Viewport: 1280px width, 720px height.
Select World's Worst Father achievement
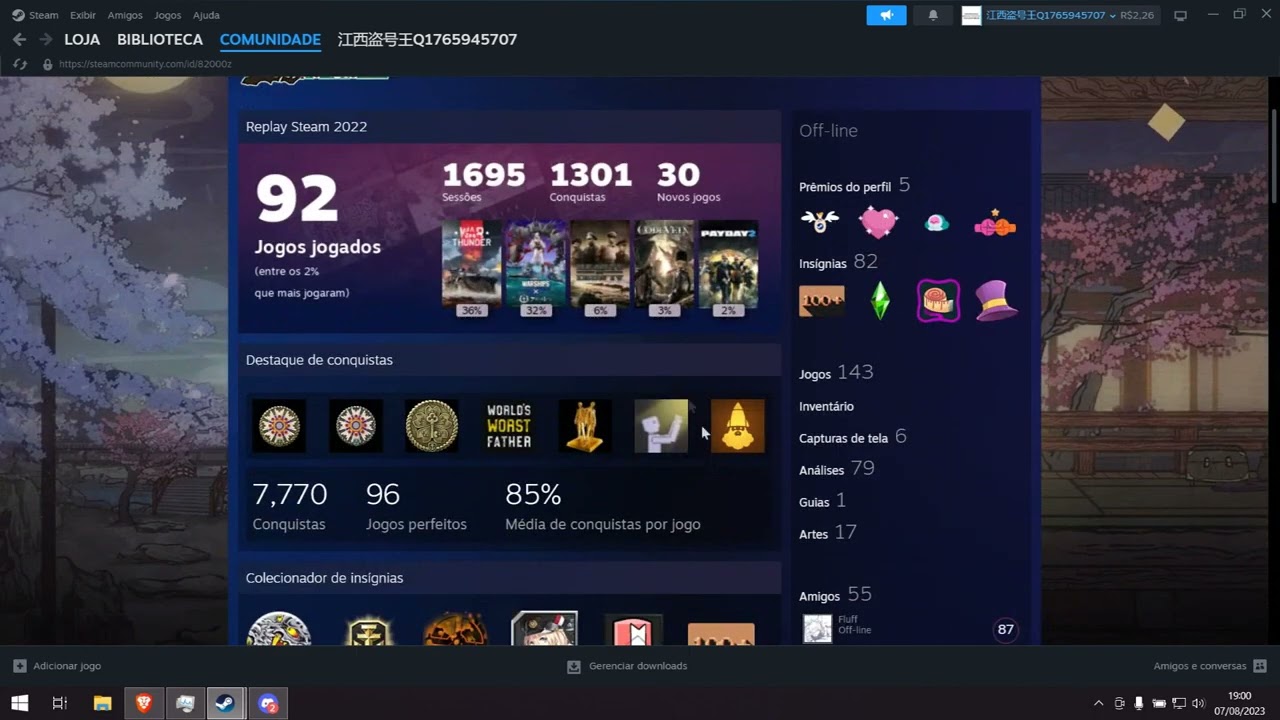(509, 426)
